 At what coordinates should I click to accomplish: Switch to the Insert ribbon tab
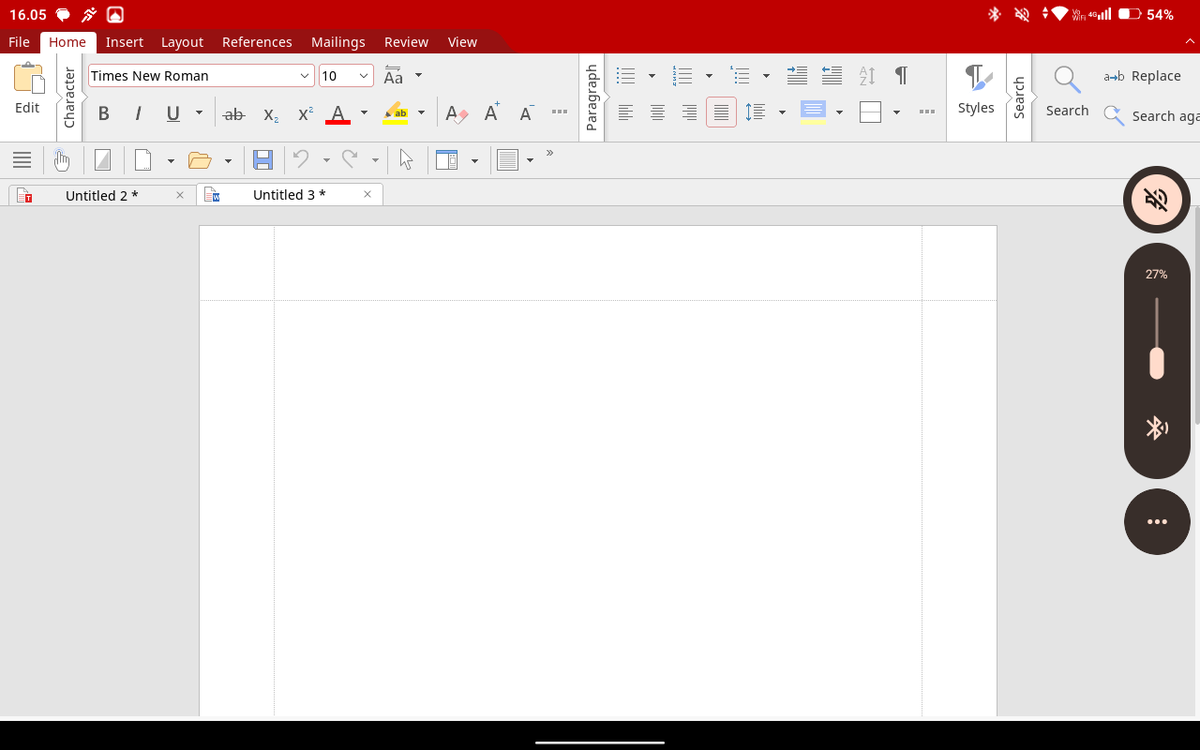[124, 42]
